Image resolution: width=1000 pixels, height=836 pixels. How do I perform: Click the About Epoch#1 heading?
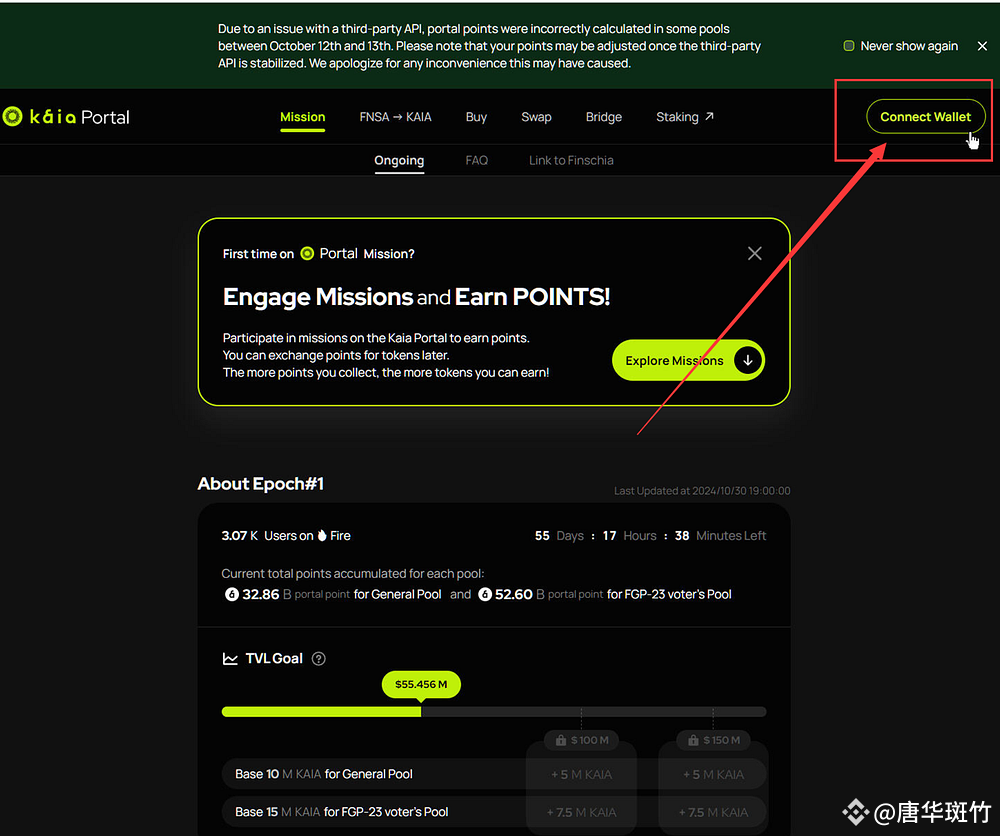(261, 484)
